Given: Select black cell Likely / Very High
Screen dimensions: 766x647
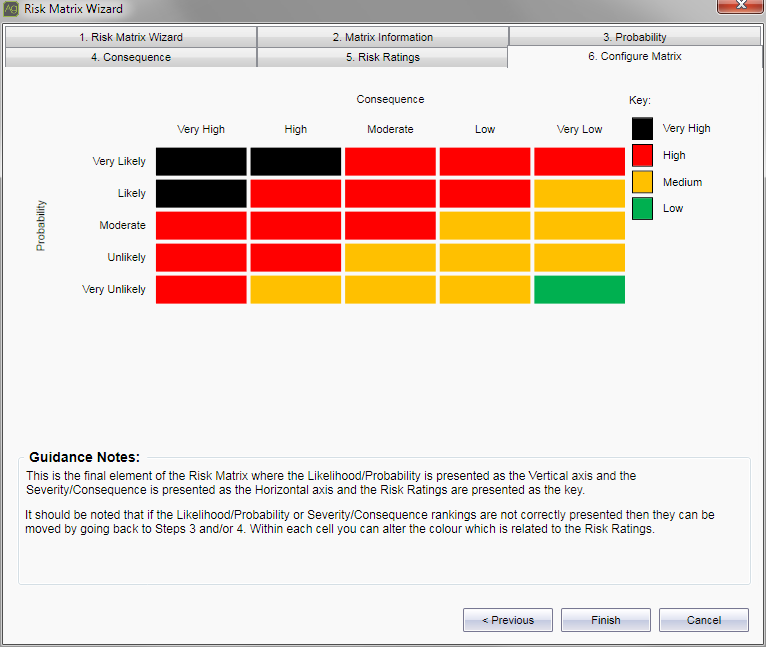Looking at the screenshot, I should tap(201, 194).
